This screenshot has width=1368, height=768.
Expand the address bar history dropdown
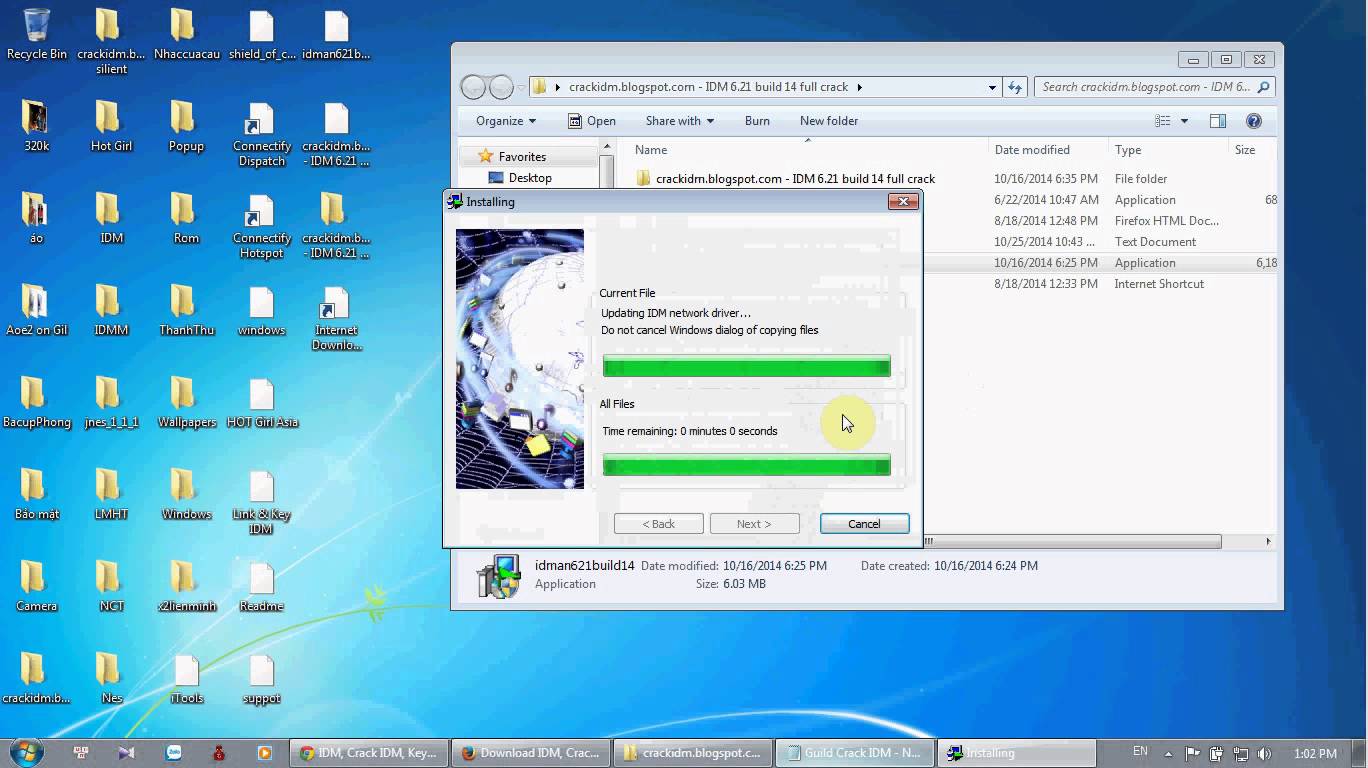[992, 87]
